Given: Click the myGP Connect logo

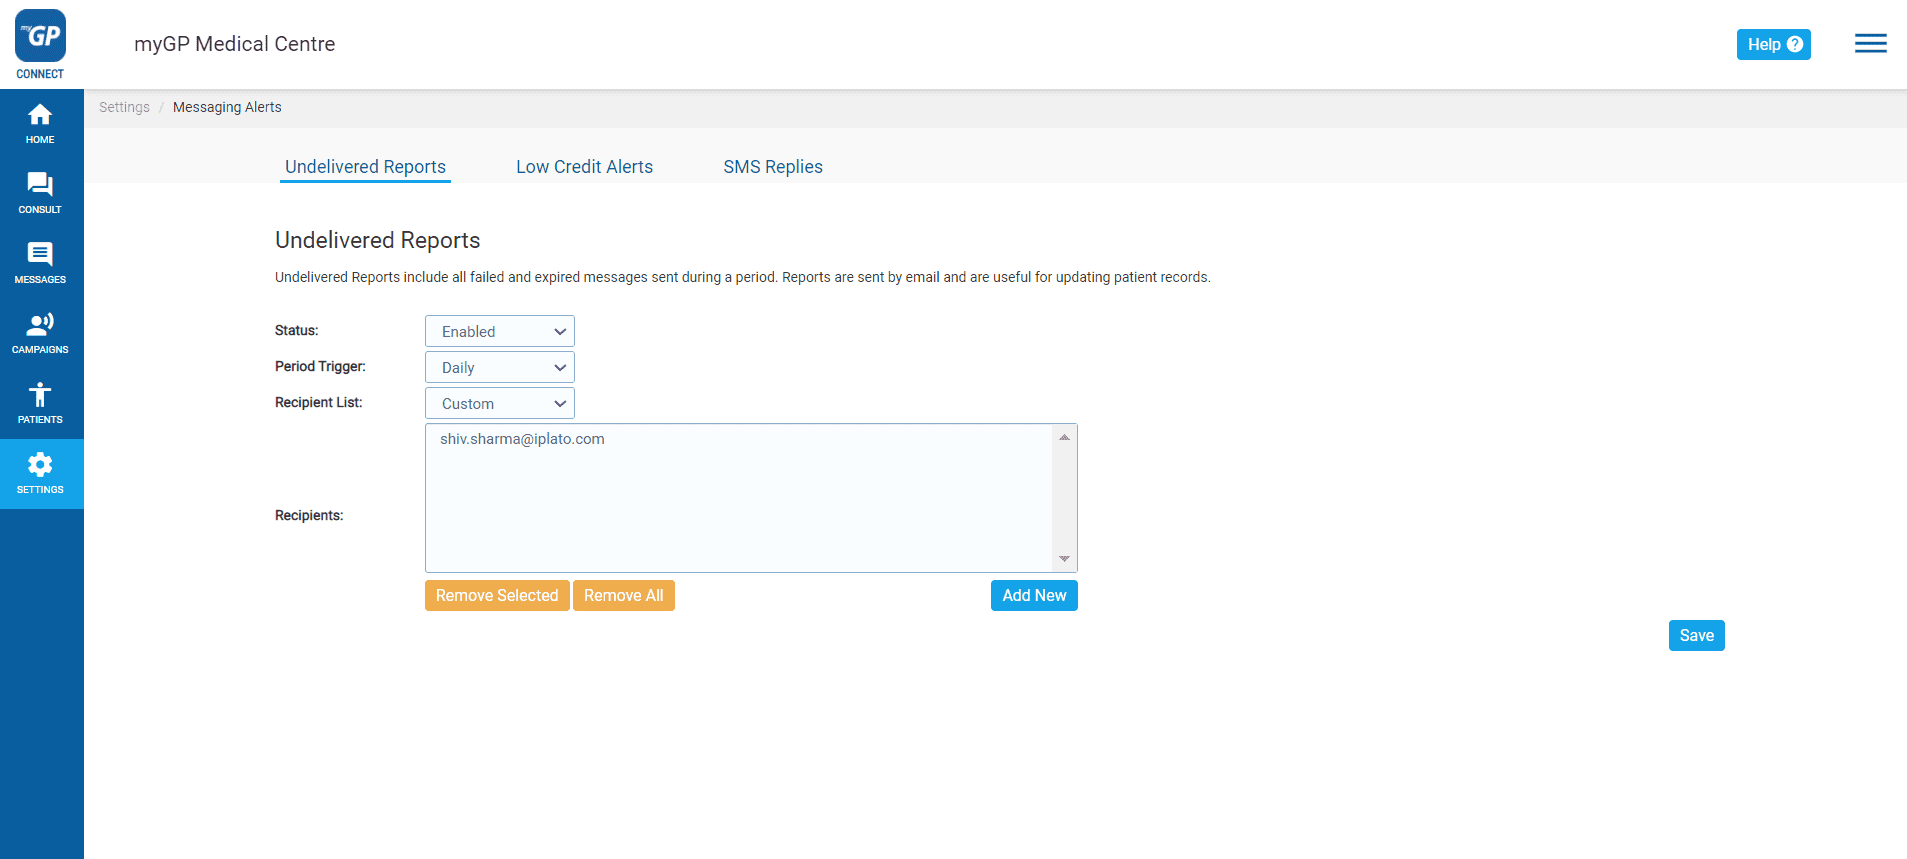Looking at the screenshot, I should [x=40, y=44].
